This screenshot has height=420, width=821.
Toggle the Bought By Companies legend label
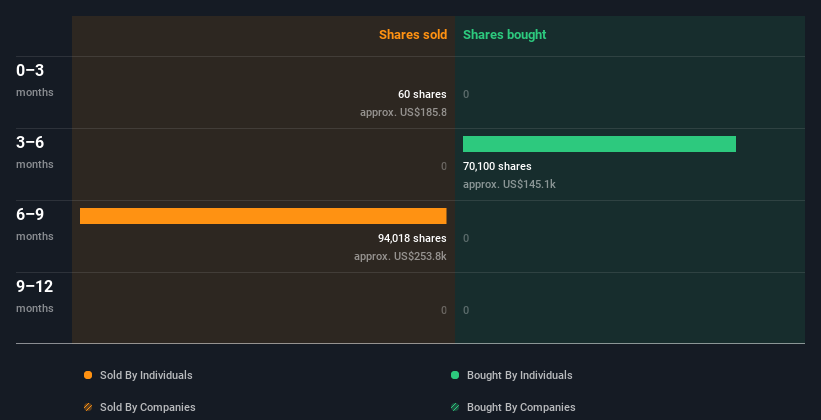click(521, 407)
